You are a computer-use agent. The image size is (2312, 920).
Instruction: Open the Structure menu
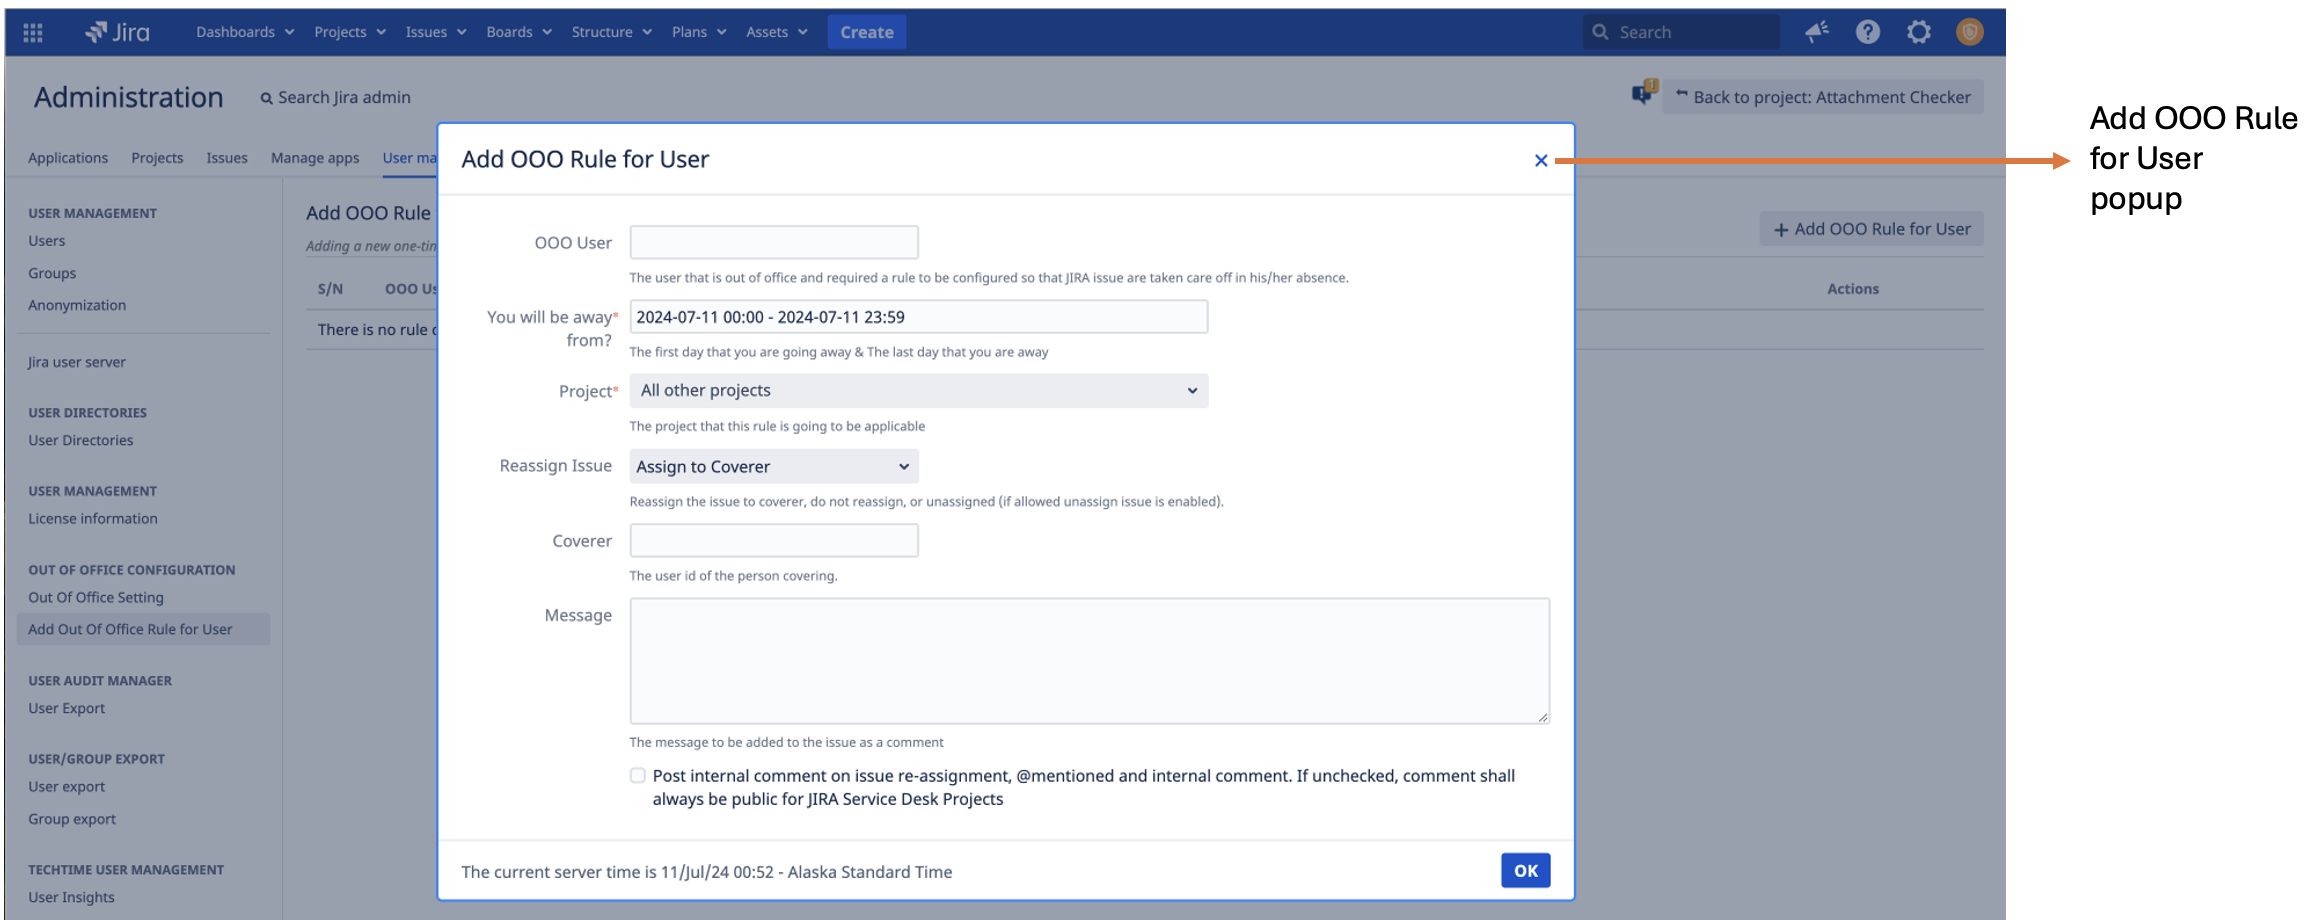pos(611,32)
